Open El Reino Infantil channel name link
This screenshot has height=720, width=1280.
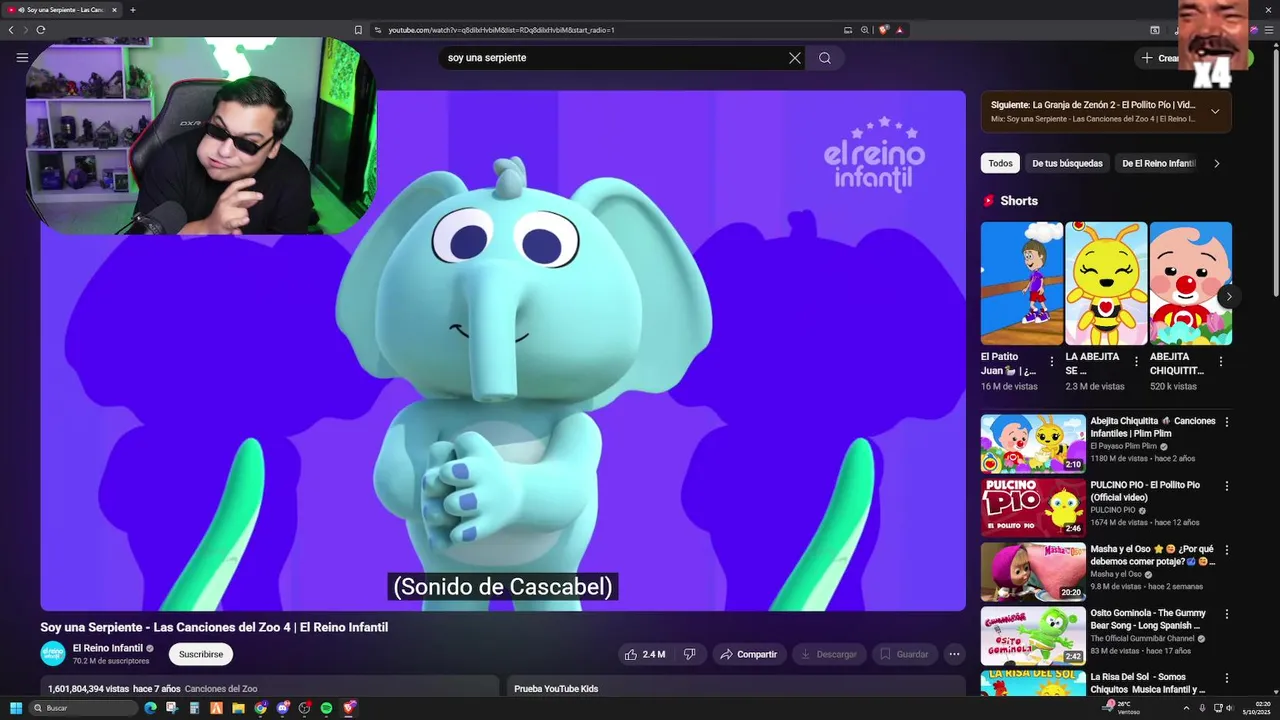108,648
